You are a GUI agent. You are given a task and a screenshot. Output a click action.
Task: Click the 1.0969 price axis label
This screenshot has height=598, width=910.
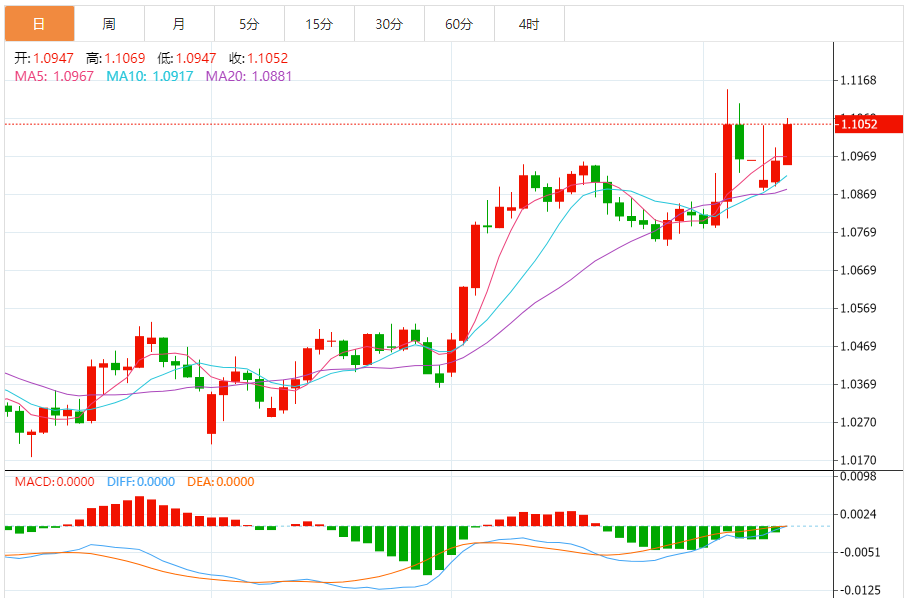[x=858, y=156]
